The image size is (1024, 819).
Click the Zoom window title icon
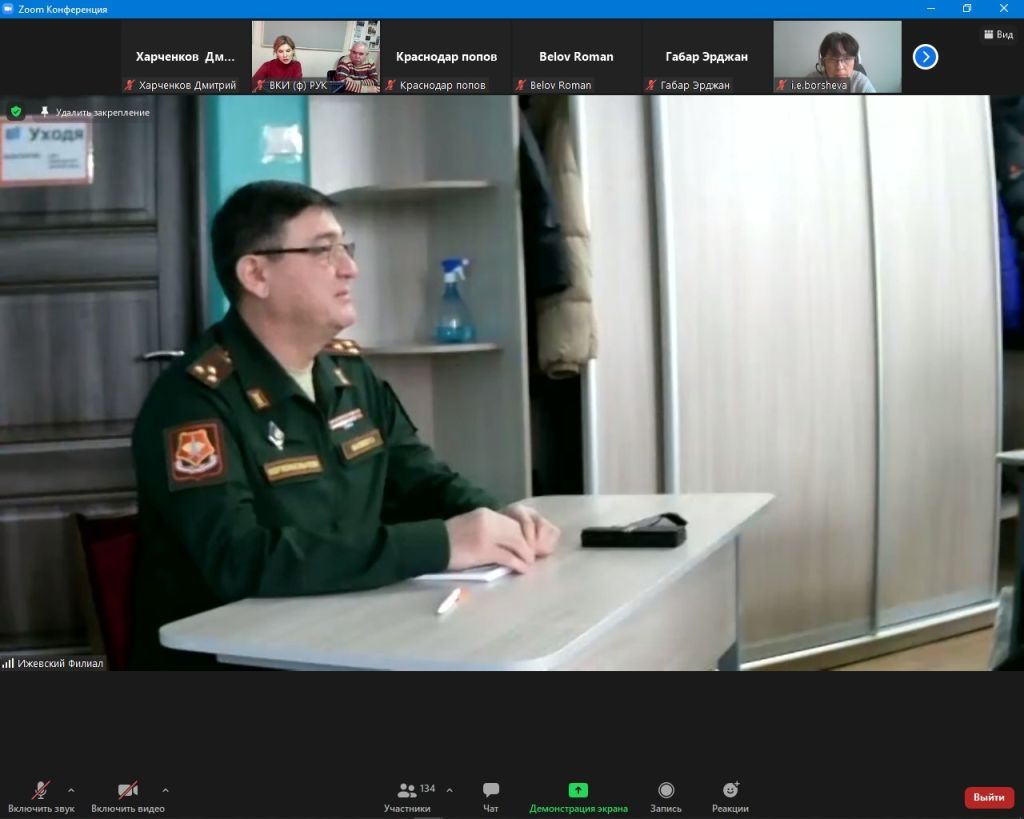[x=8, y=8]
